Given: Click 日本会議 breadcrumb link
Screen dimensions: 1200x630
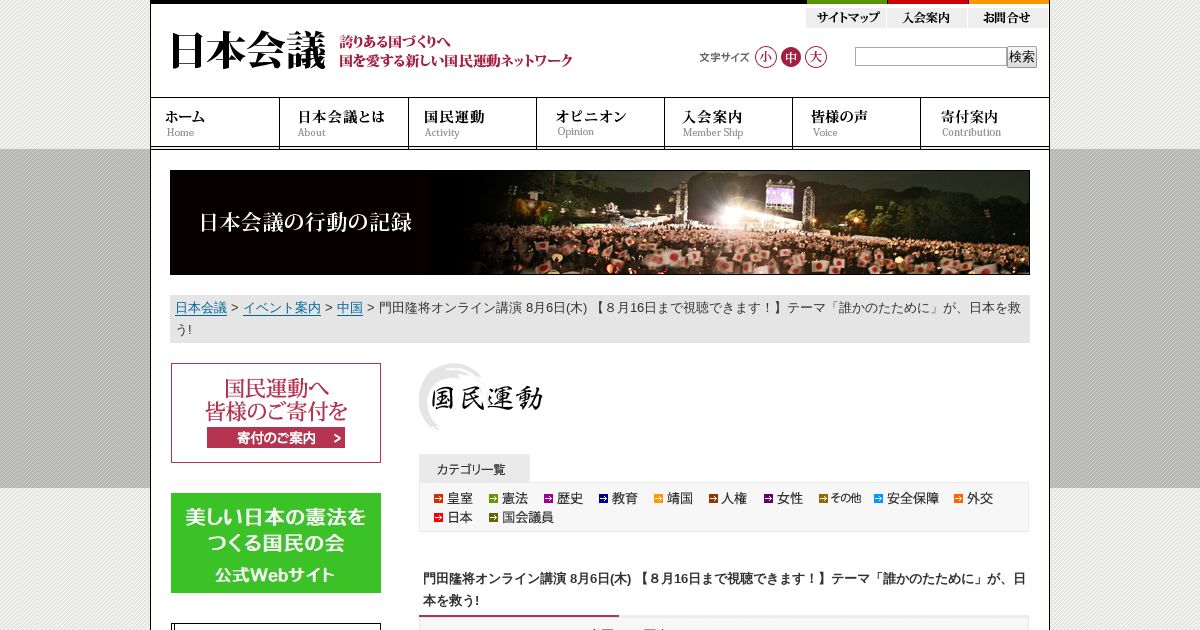Looking at the screenshot, I should 201,308.
